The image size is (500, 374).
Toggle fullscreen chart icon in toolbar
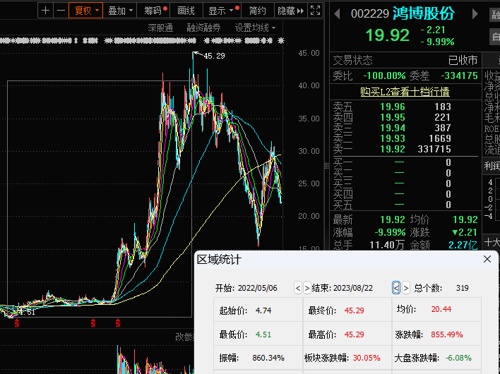click(x=315, y=11)
